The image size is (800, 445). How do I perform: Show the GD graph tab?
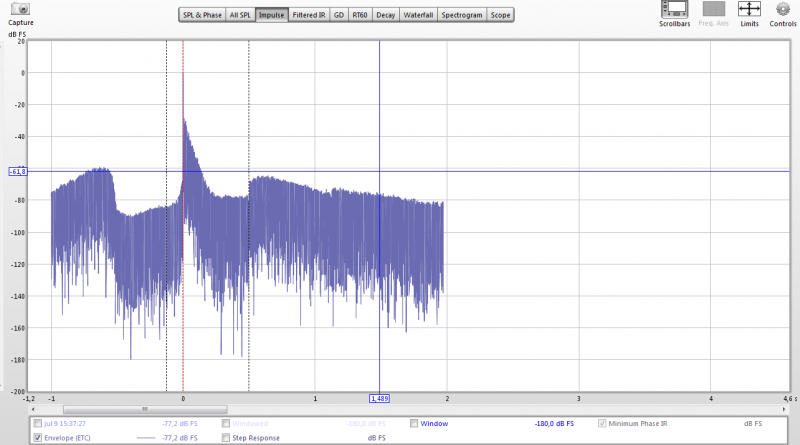tap(338, 16)
